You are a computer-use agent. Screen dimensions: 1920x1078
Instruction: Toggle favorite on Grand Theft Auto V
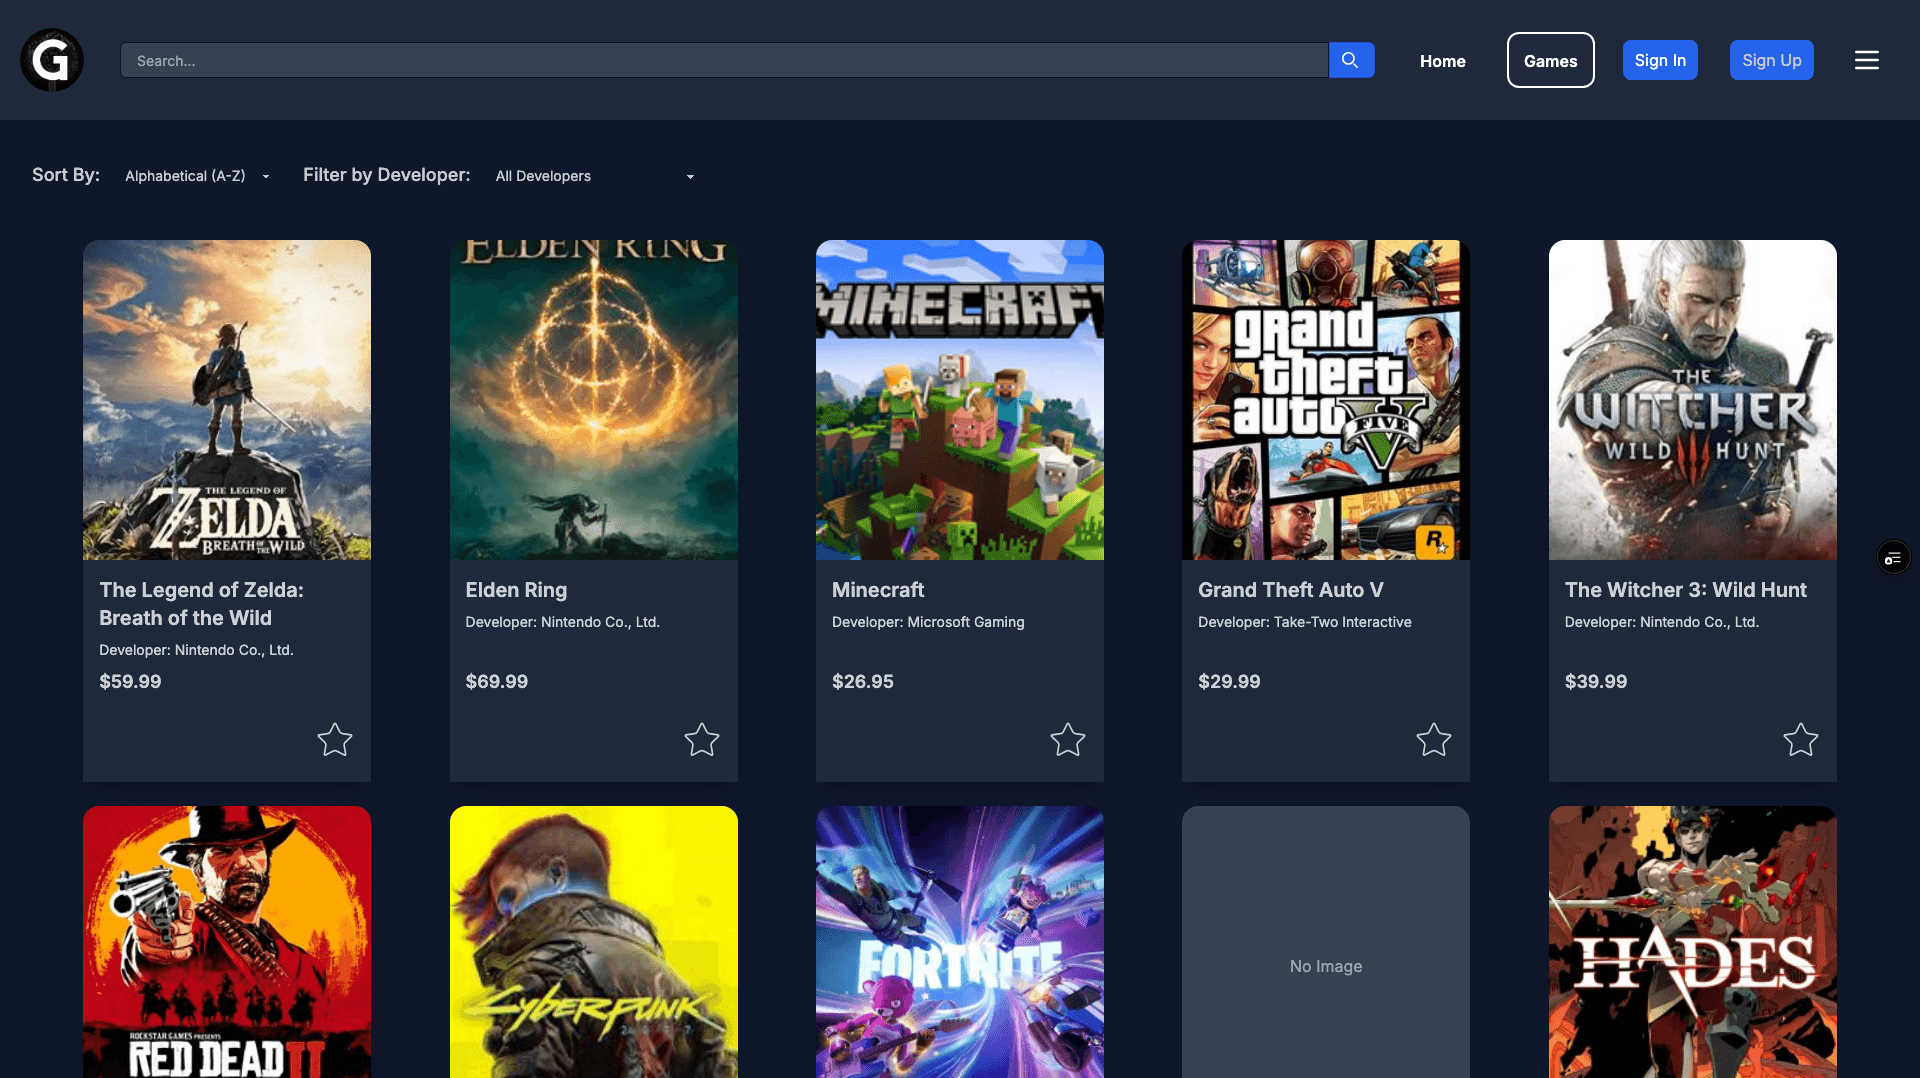(1434, 740)
